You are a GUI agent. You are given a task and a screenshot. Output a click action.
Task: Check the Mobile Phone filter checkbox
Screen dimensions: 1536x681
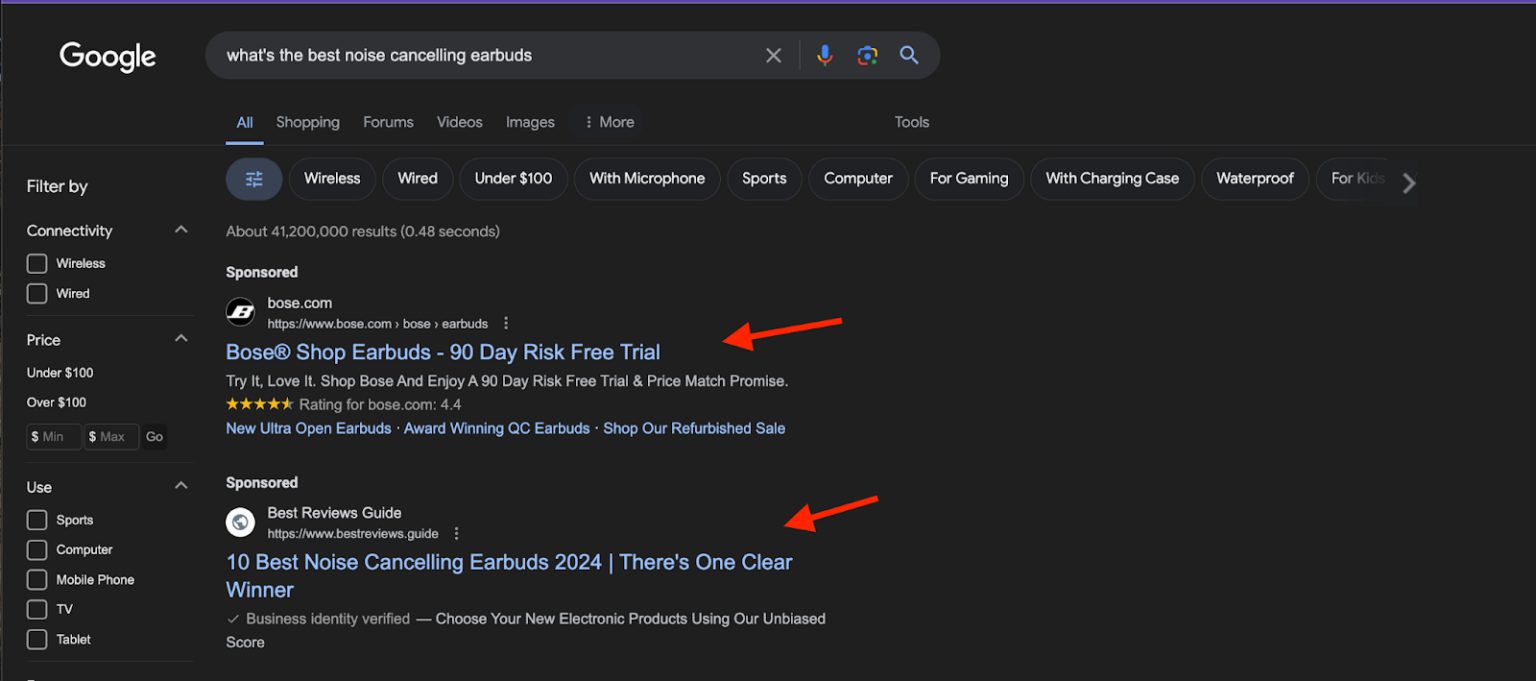point(37,579)
